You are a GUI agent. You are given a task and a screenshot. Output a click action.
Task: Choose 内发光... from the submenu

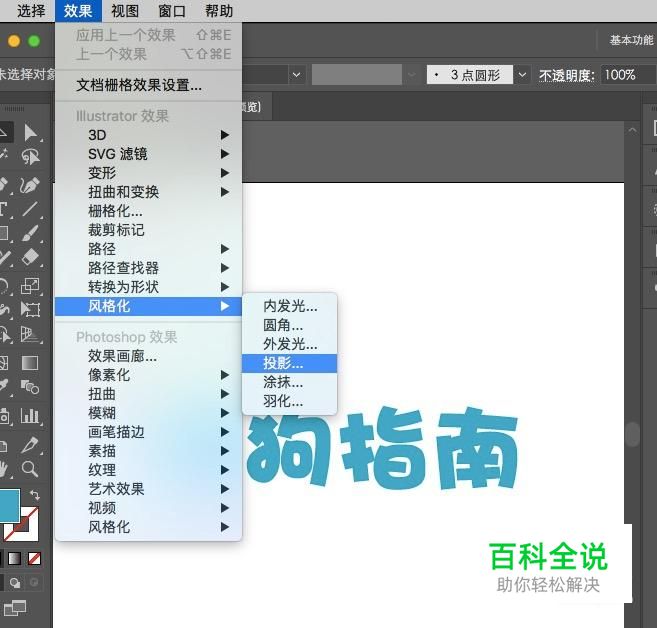[290, 306]
